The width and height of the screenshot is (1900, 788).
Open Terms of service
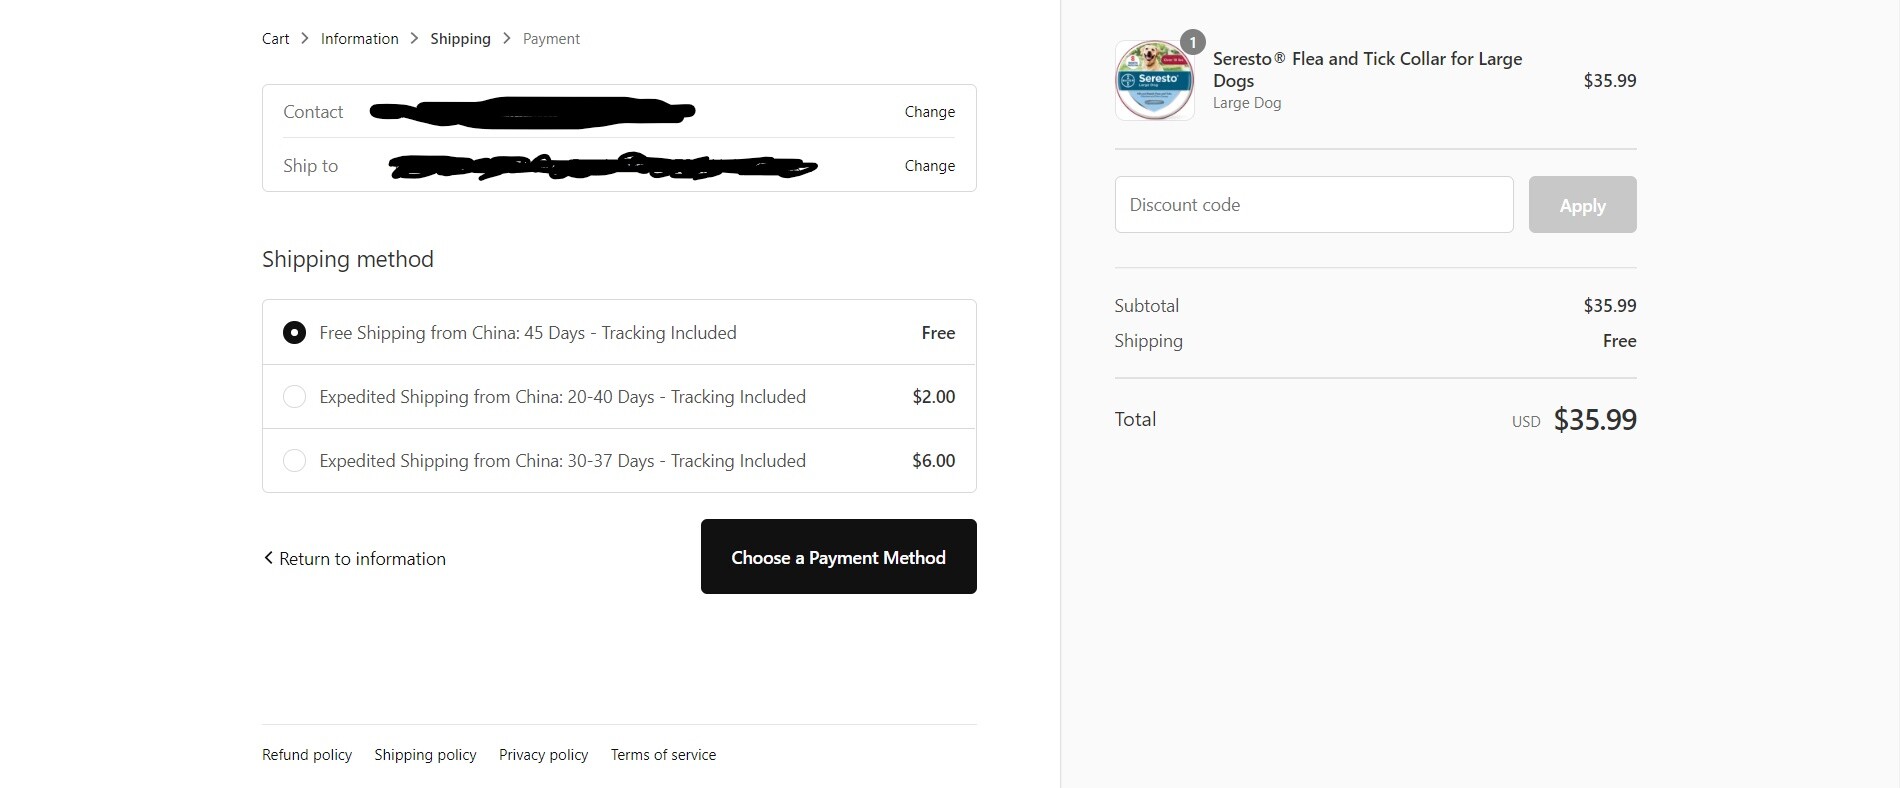pos(663,755)
